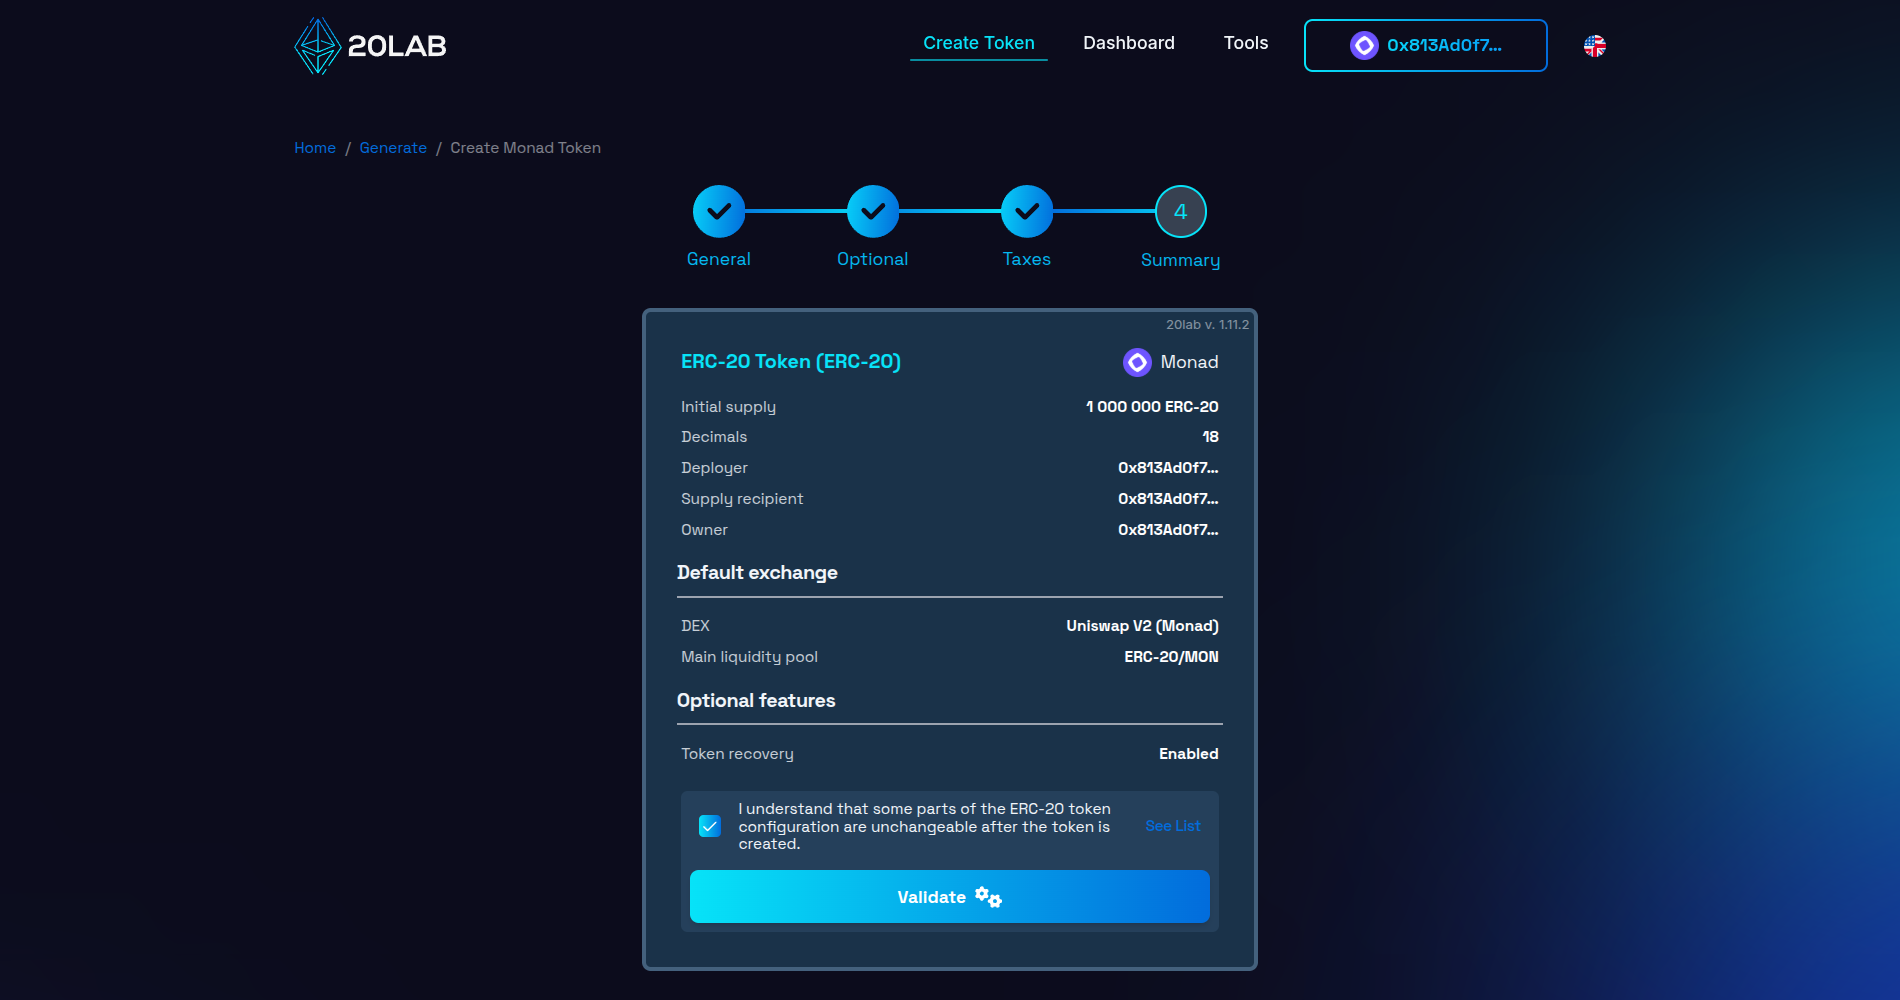Click the 20LAB wordmark text
1900x1000 pixels.
[x=397, y=46]
